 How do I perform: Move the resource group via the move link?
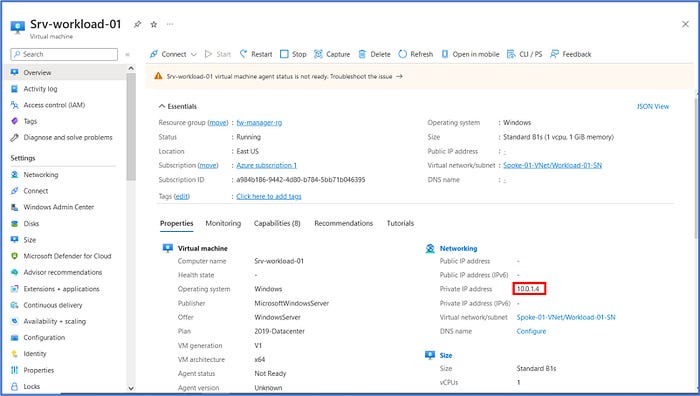[x=218, y=122]
